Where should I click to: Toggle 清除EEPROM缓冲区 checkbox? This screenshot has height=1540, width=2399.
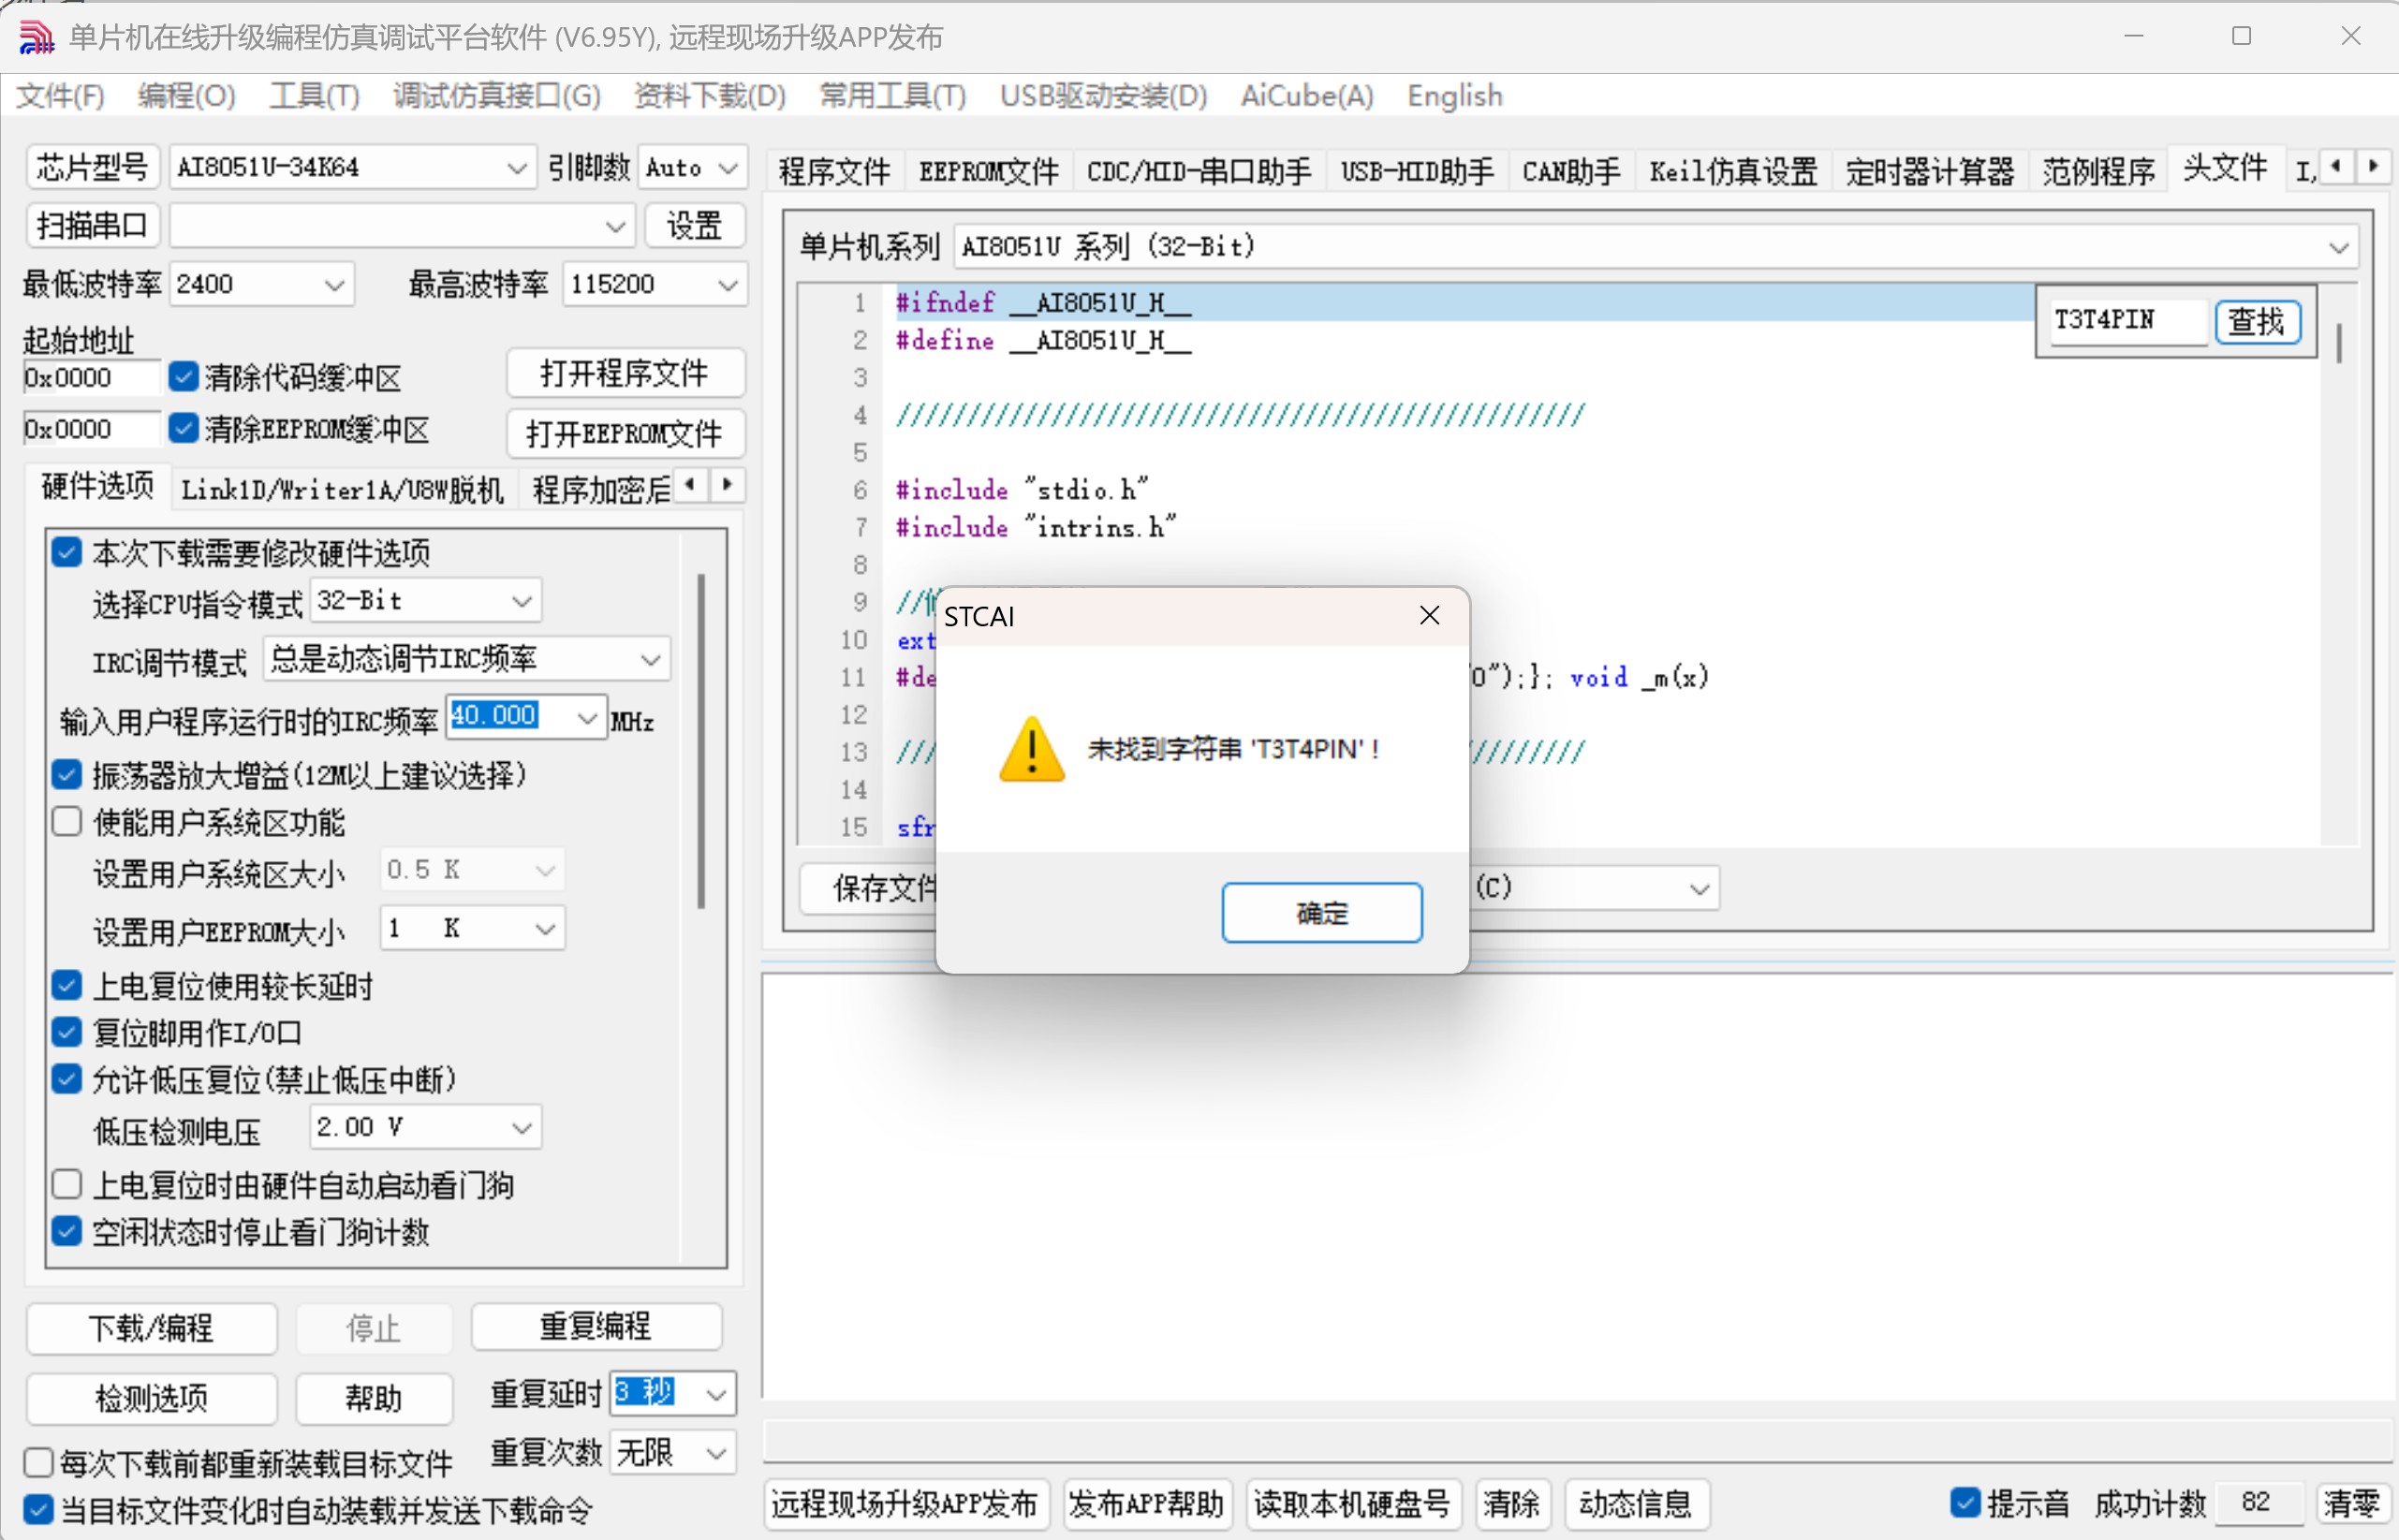tap(183, 428)
